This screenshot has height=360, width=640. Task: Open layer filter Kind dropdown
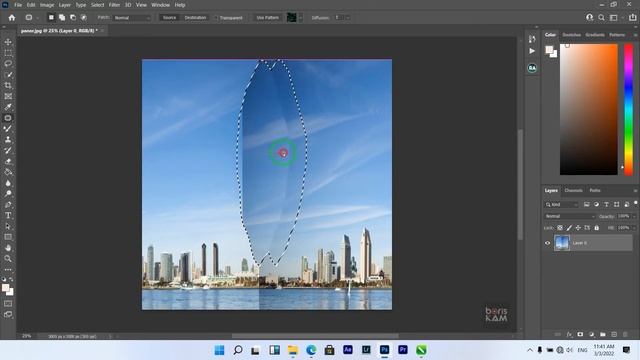pyautogui.click(x=561, y=204)
